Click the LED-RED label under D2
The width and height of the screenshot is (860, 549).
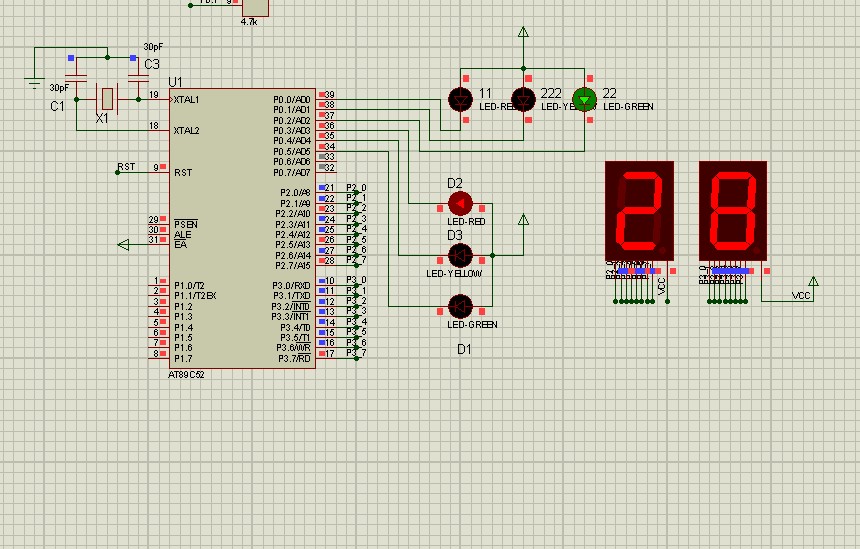pyautogui.click(x=466, y=222)
